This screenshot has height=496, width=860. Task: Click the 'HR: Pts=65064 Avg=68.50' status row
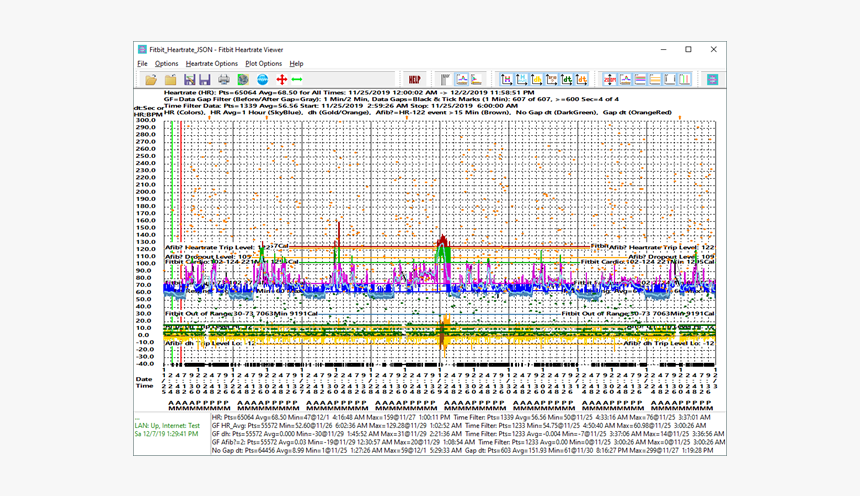tap(461, 418)
